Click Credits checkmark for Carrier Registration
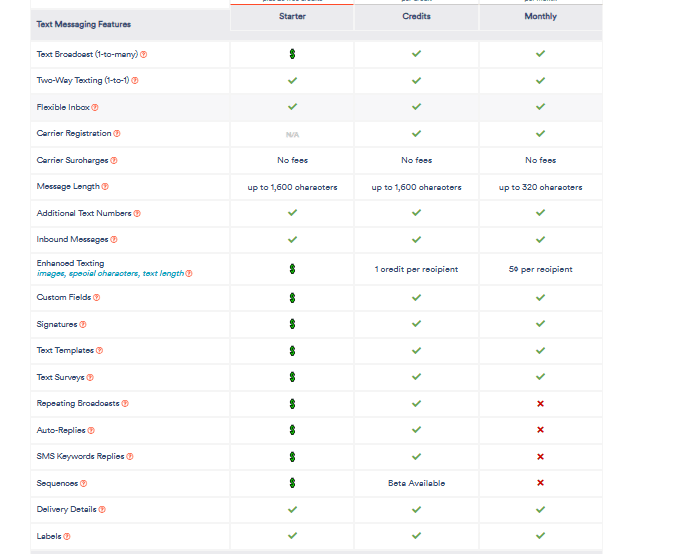The width and height of the screenshot is (674, 554). point(416,134)
